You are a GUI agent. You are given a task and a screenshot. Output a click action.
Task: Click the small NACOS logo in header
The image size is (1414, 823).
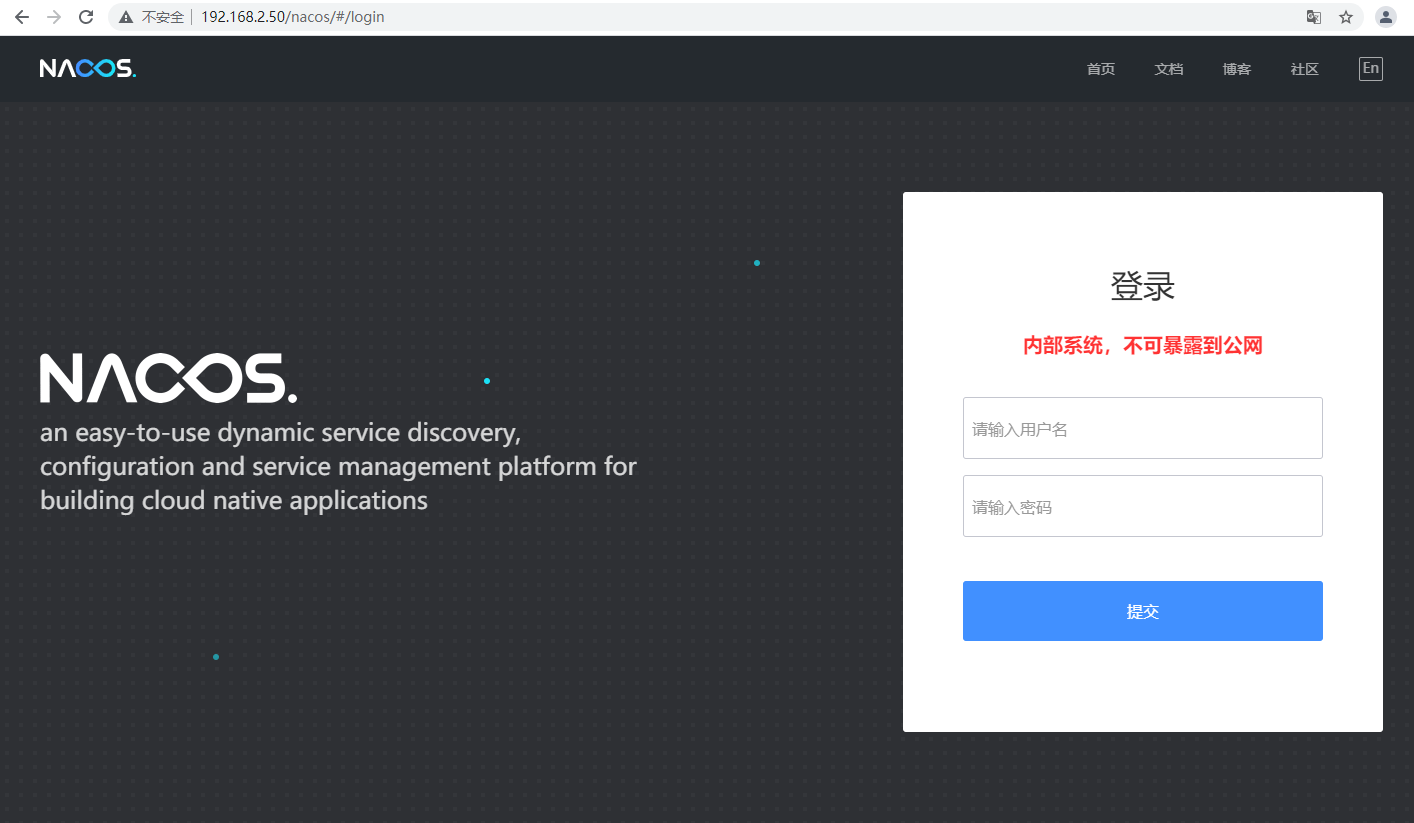pos(88,68)
